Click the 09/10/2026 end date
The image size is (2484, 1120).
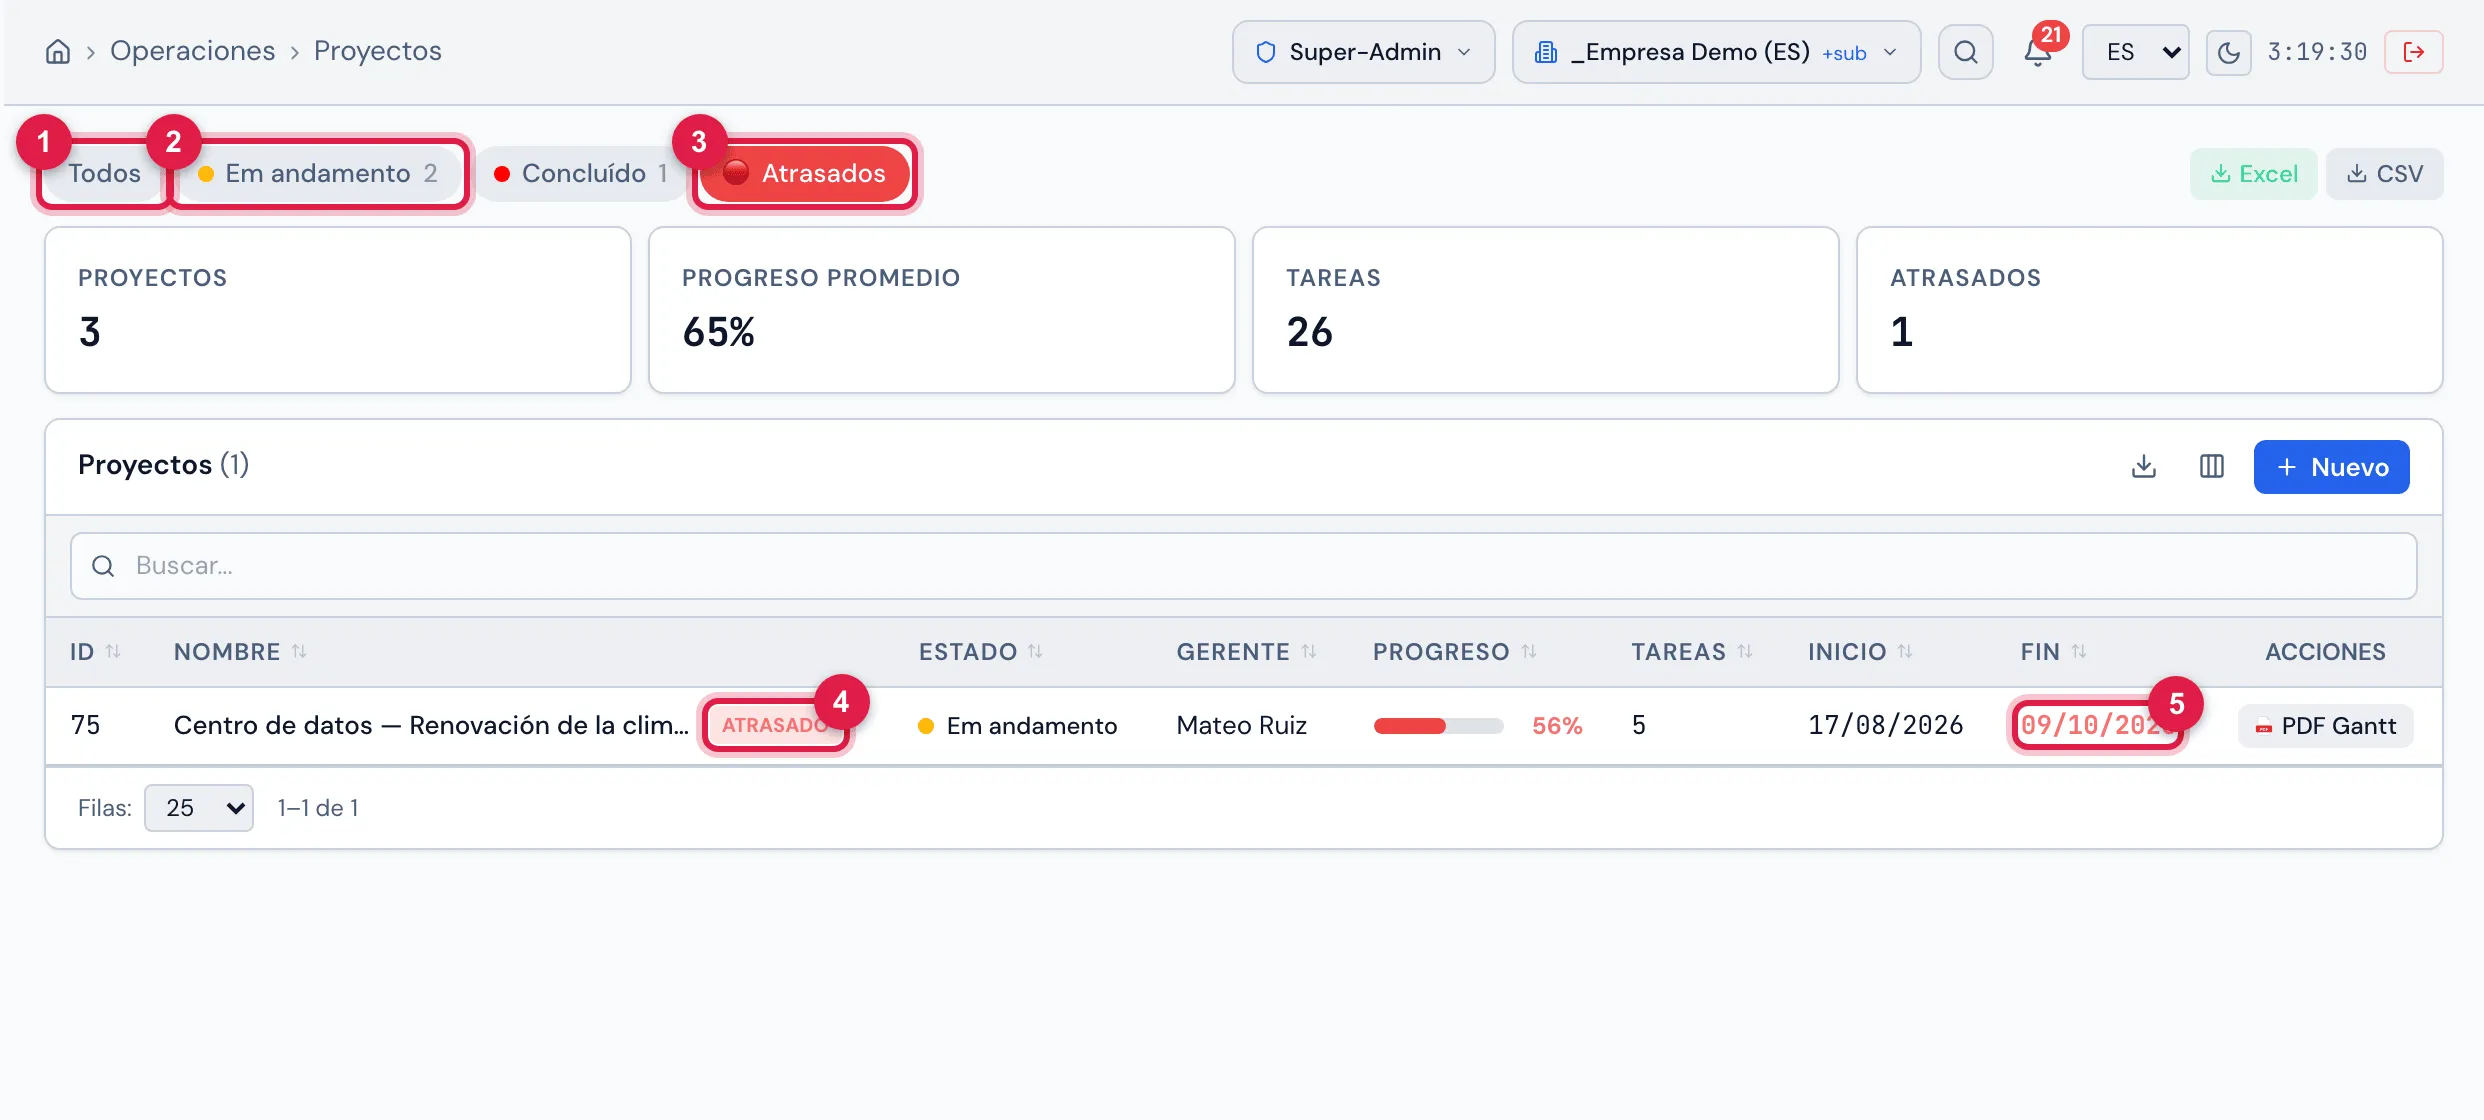[2098, 725]
